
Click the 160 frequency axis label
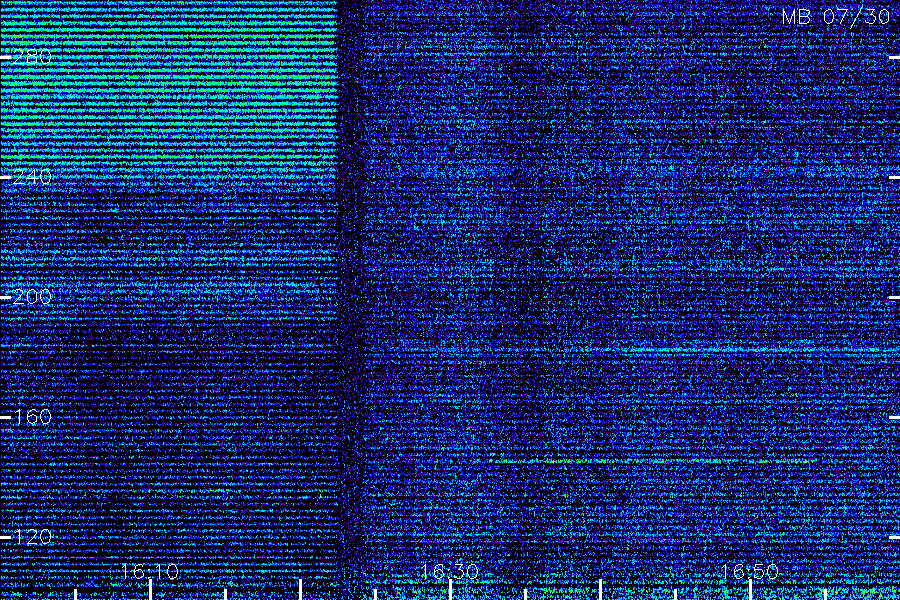coord(32,417)
